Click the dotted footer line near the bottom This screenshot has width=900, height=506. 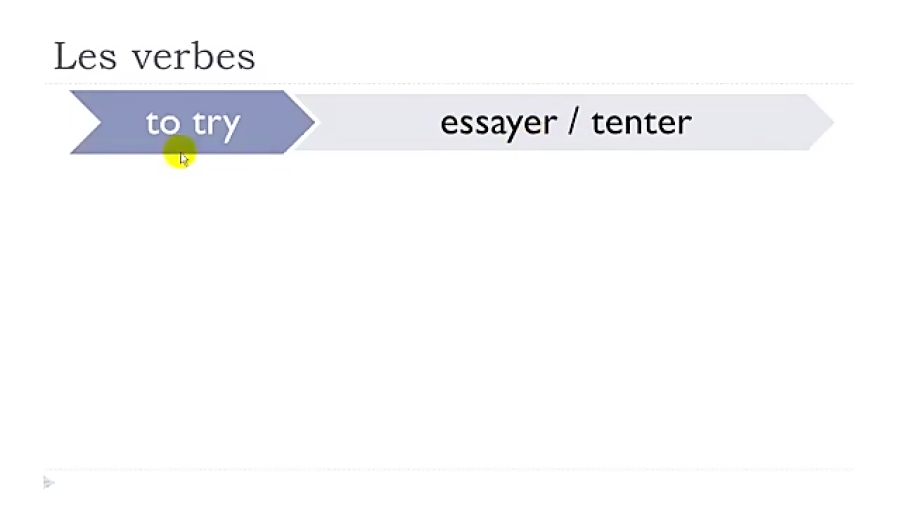point(450,469)
